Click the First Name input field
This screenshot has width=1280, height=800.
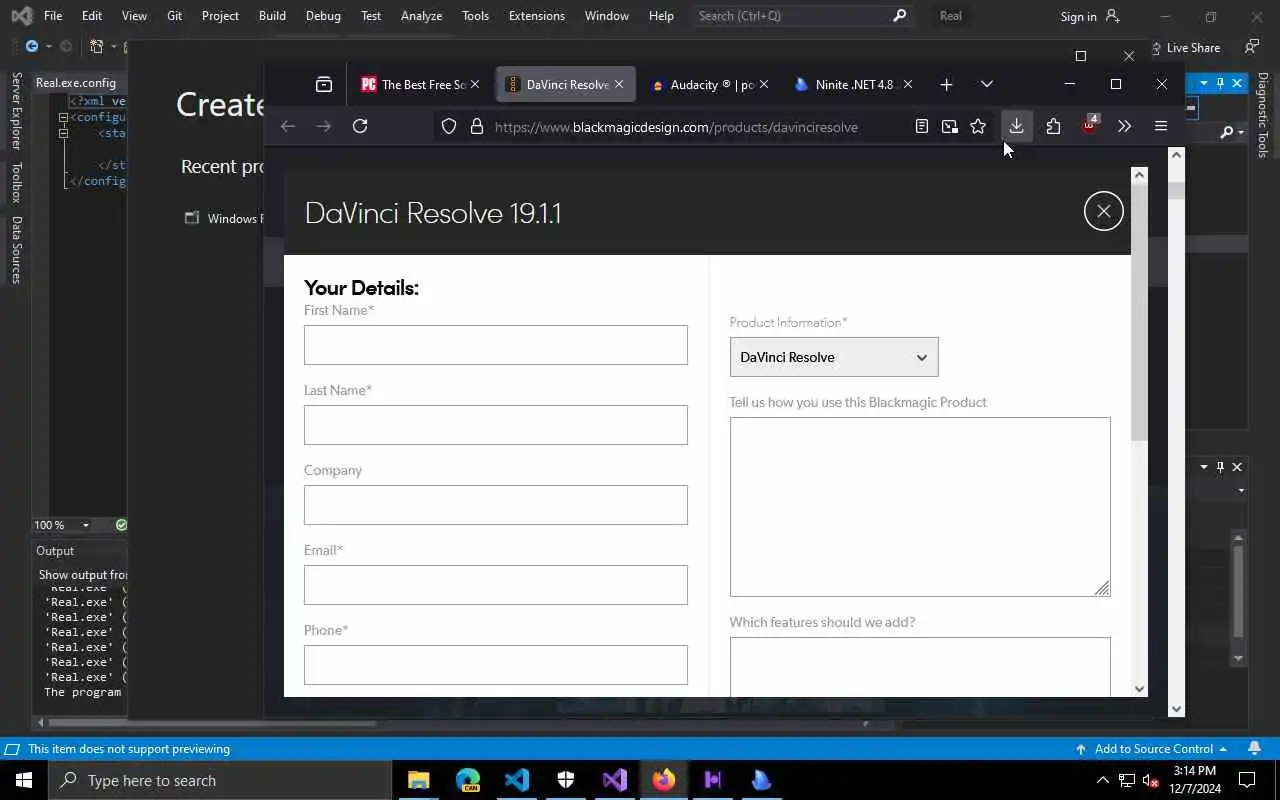496,345
